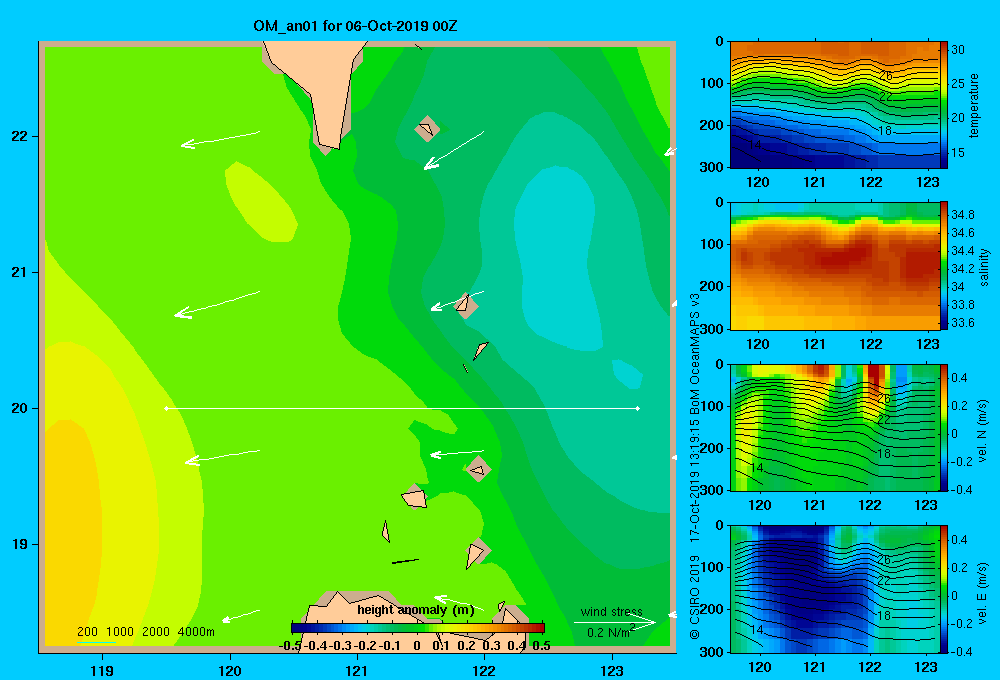Click the 'temperature' color bar axis label

click(974, 105)
